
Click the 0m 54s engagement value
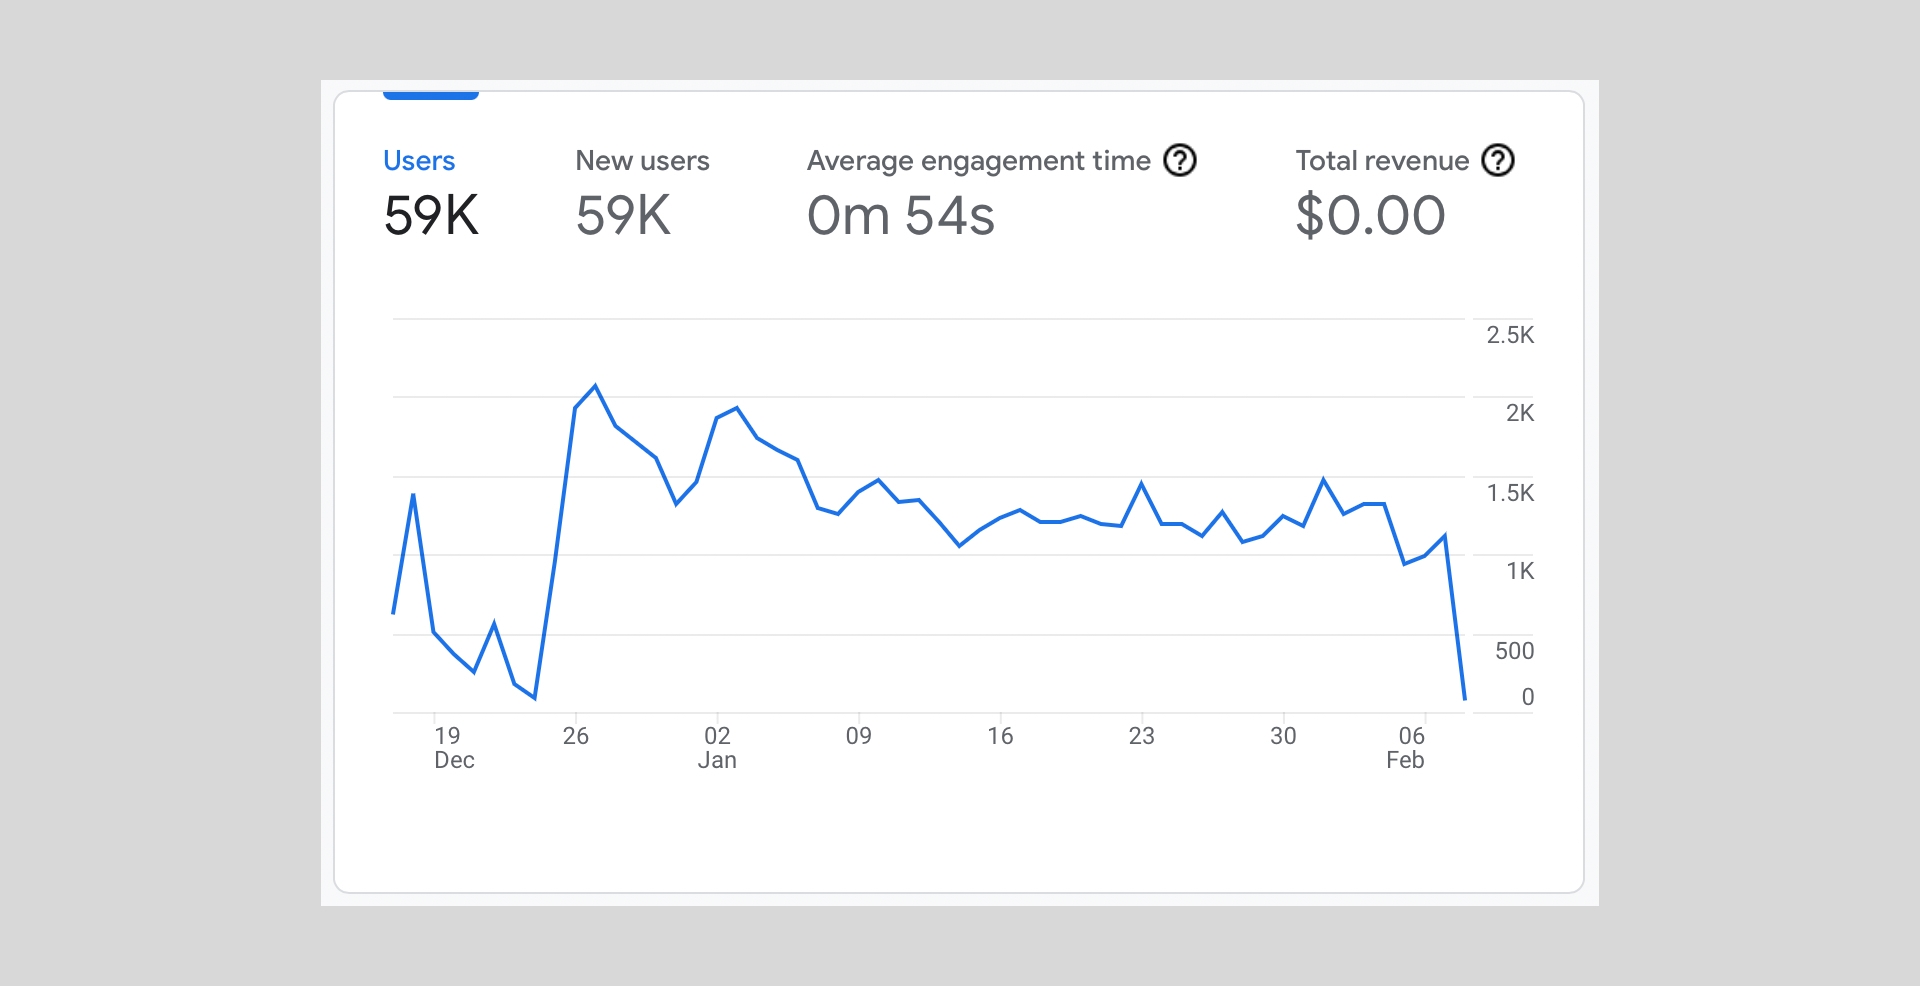900,216
